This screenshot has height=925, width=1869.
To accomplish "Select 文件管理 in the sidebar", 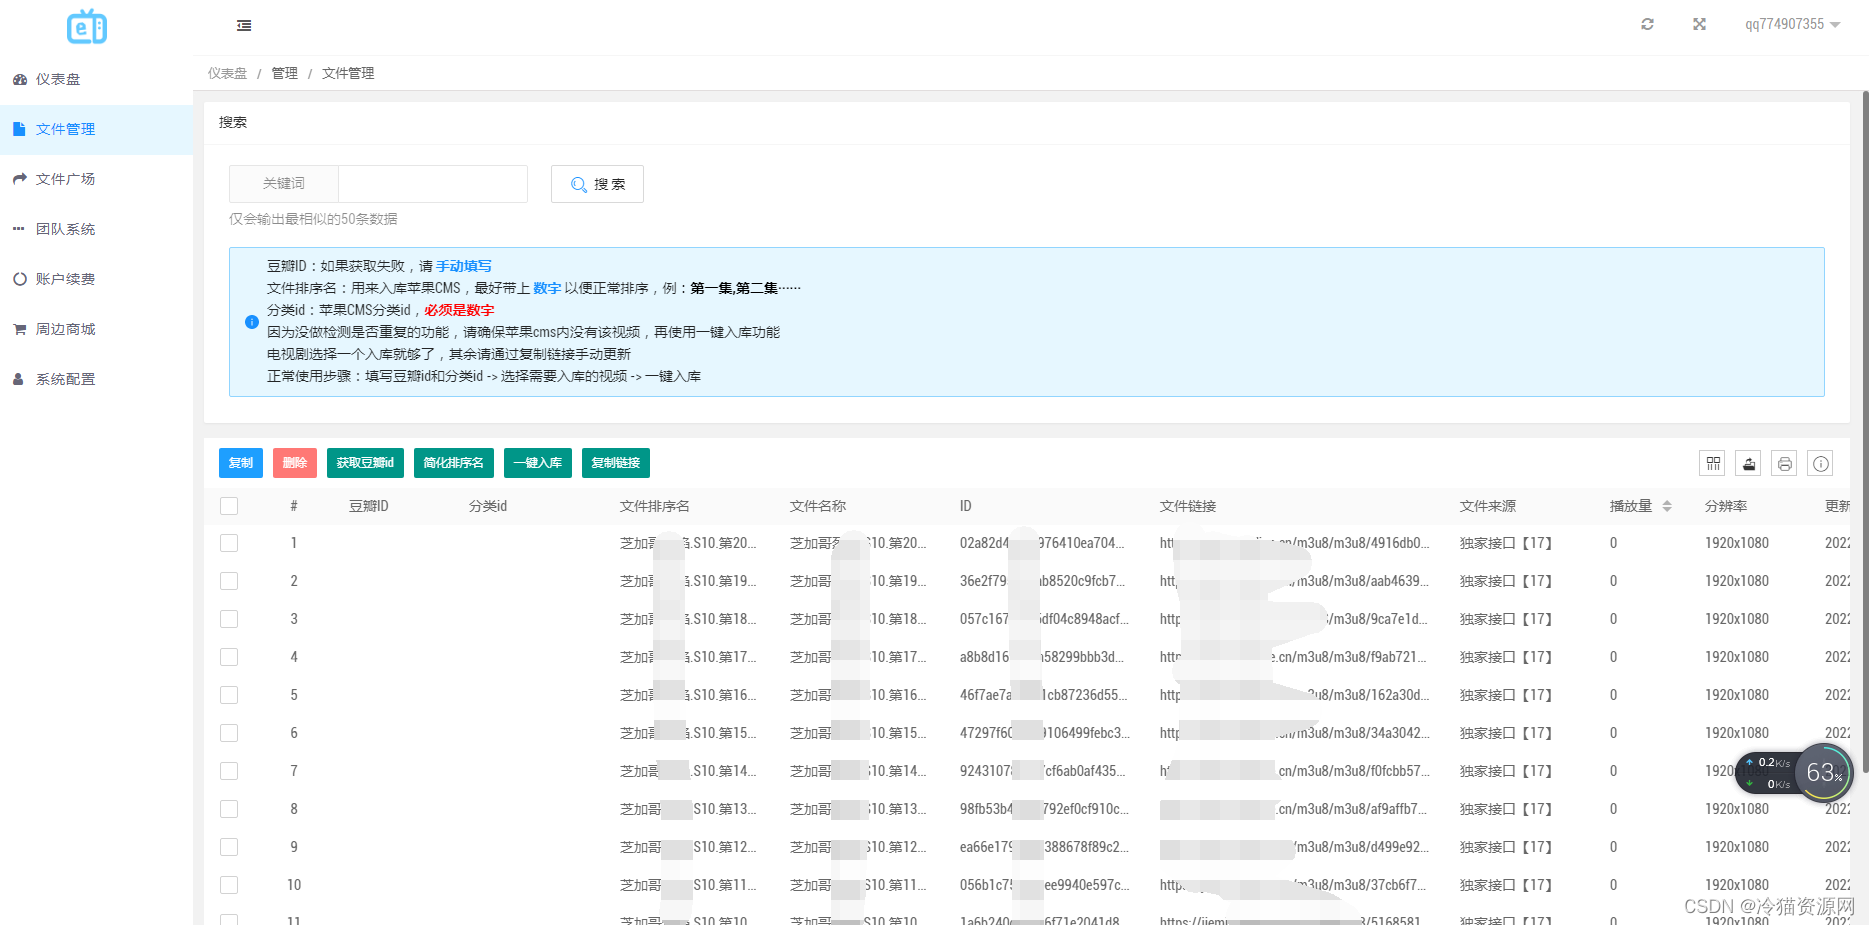I will click(96, 129).
